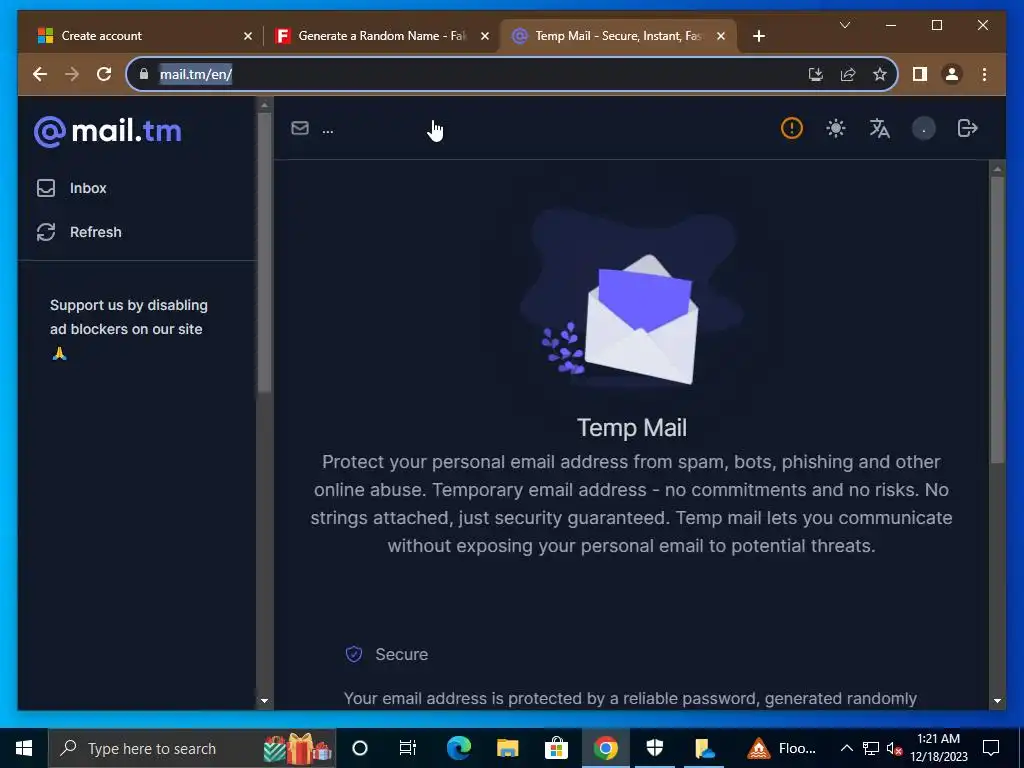Click the Chrome taskbar icon
1024x768 pixels.
click(605, 748)
